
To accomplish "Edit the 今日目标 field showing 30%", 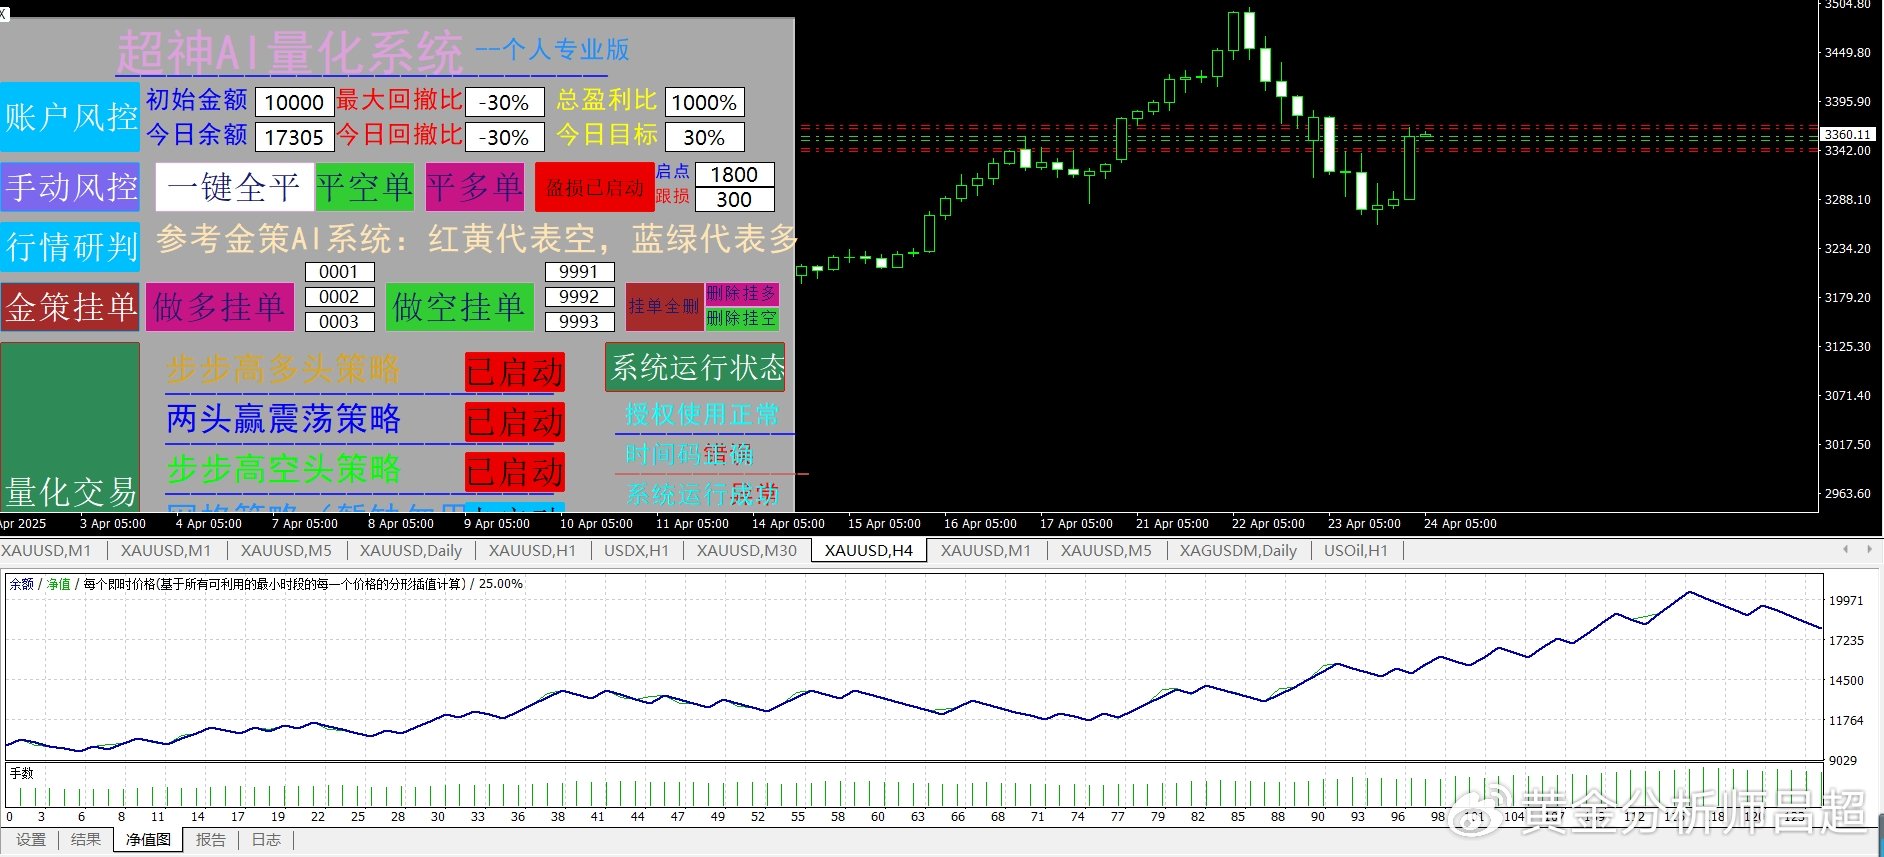I will pyautogui.click(x=704, y=137).
